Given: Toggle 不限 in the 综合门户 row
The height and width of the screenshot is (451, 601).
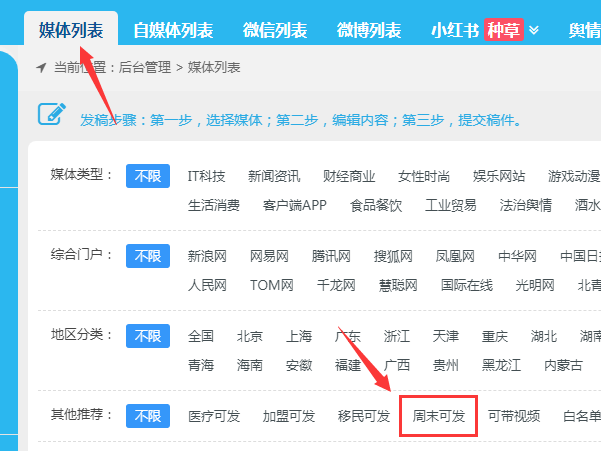Looking at the screenshot, I should (148, 256).
